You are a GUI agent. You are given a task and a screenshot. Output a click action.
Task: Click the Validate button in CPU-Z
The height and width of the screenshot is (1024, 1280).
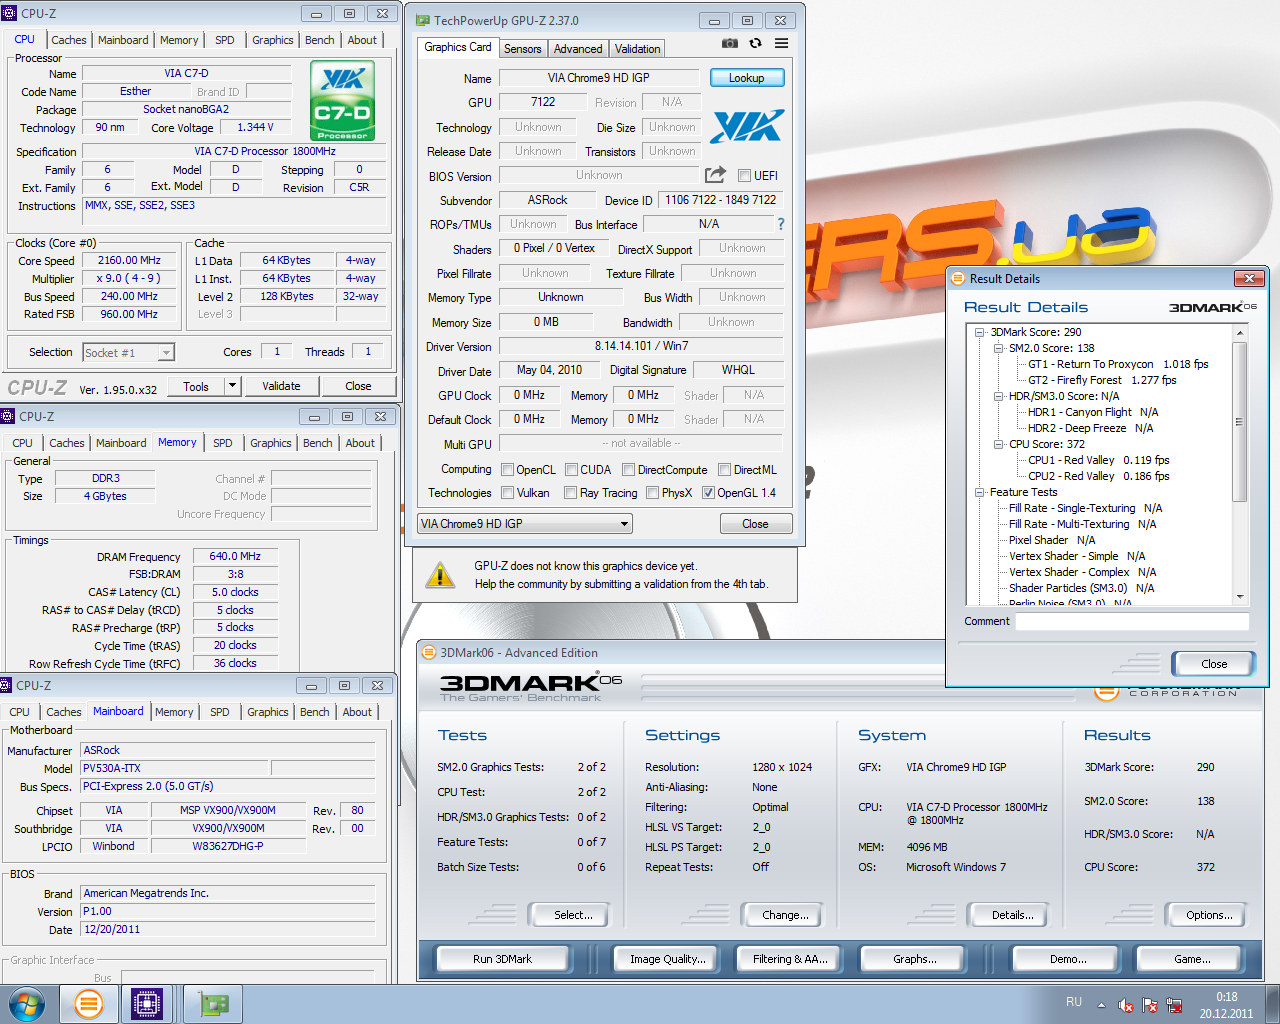281,386
